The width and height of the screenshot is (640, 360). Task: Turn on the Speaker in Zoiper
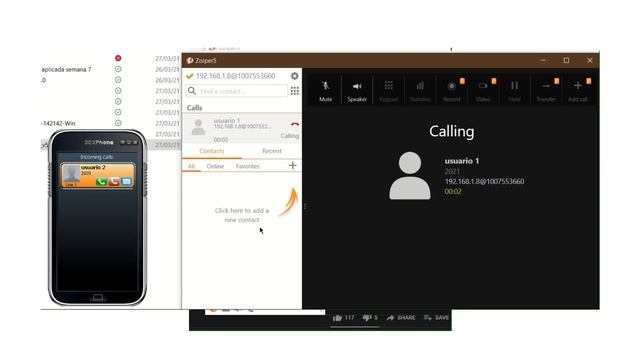357,91
